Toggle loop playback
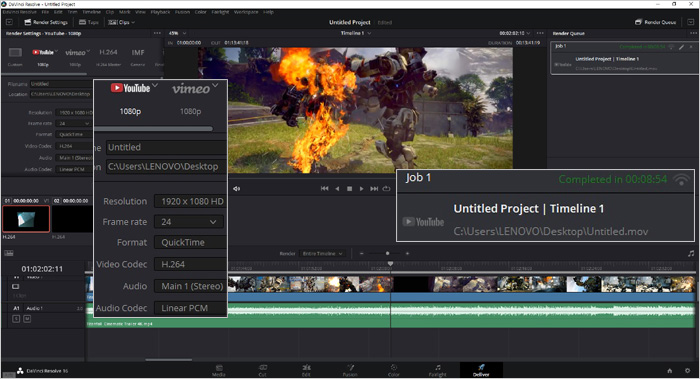700x379 pixels. tap(387, 189)
